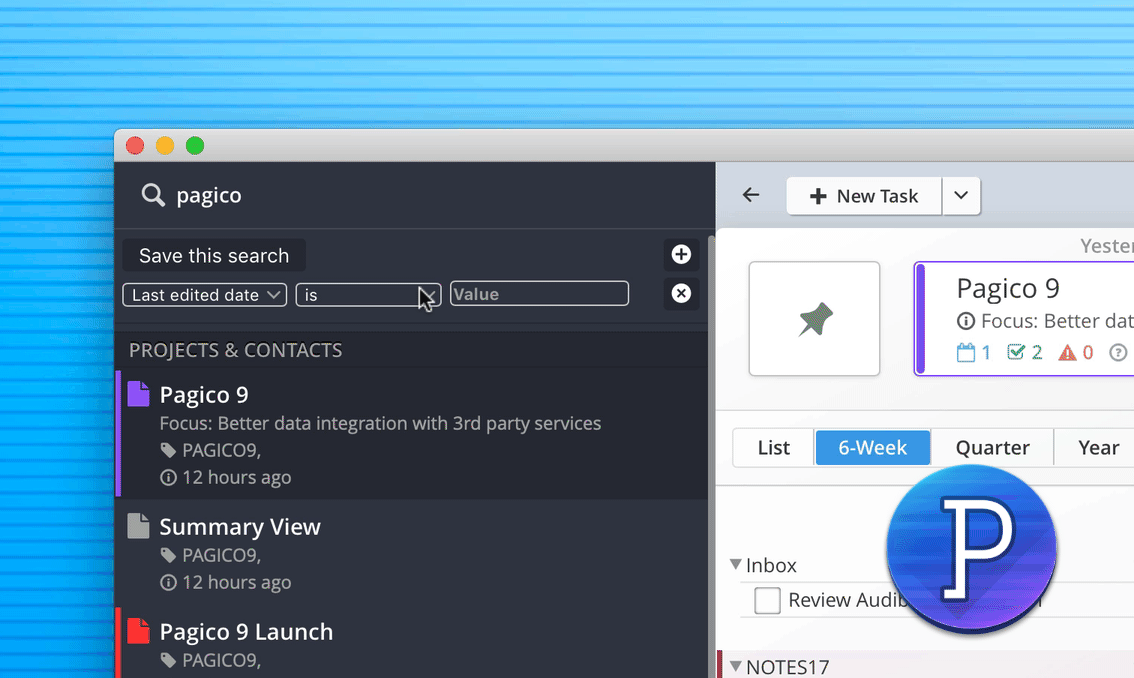Screen dimensions: 1134x678
Task: Switch to the Quarter tab
Action: tap(992, 448)
